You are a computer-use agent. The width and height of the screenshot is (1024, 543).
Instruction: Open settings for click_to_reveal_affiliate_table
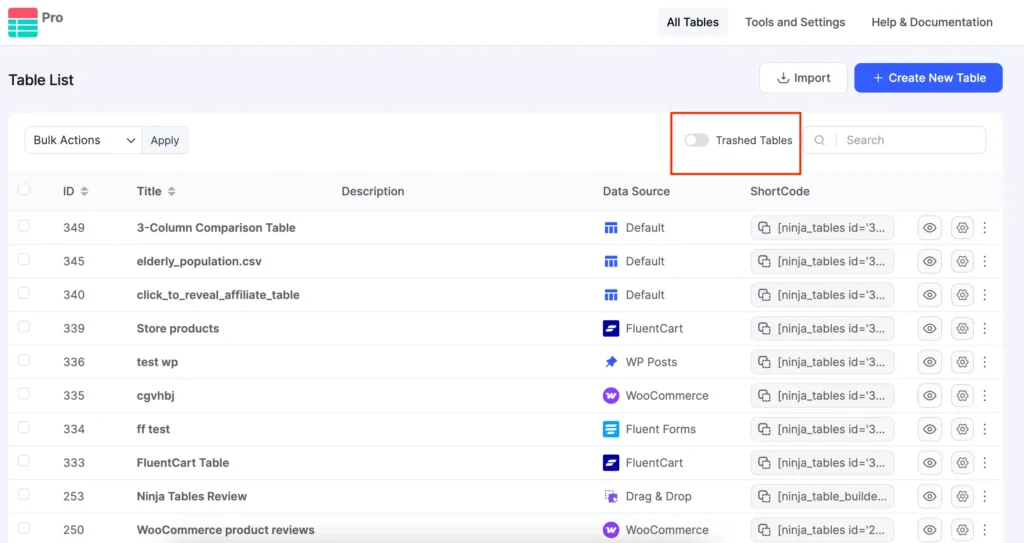click(x=962, y=295)
